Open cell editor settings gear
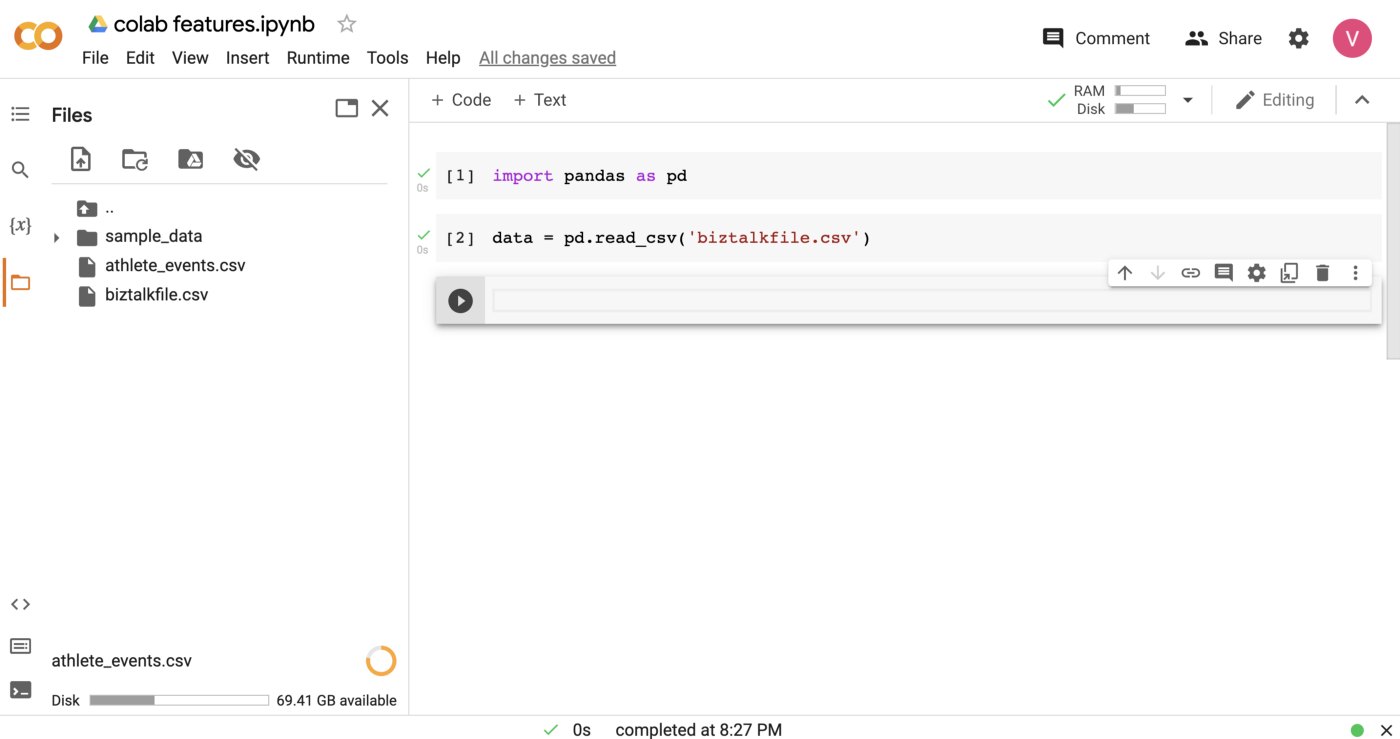Viewport: 1400px width, 739px height. [1256, 273]
